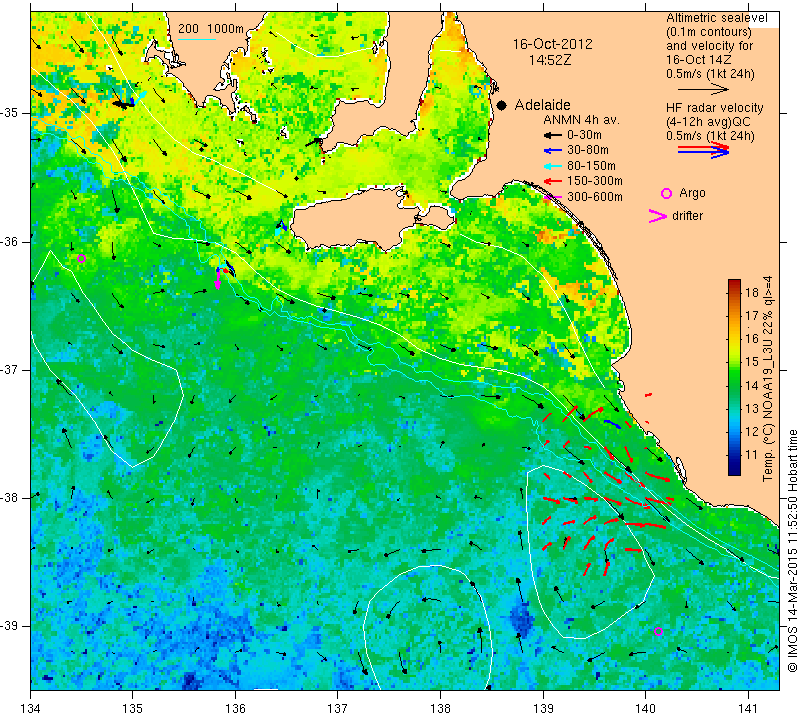Viewport: 800px width, 720px height.
Task: Click the 16-Oct-2012 date text
Action: [553, 44]
